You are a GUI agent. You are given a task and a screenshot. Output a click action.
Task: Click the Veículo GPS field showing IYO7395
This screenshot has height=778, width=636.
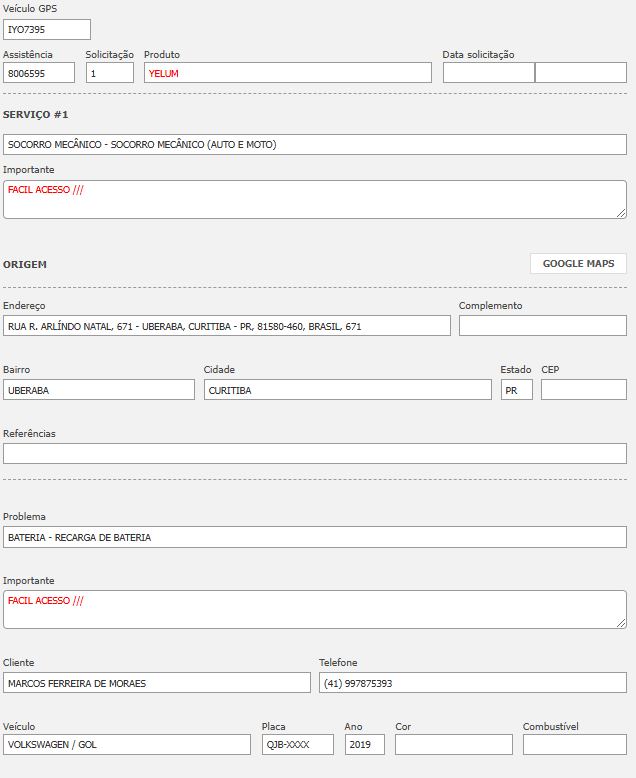point(47,30)
